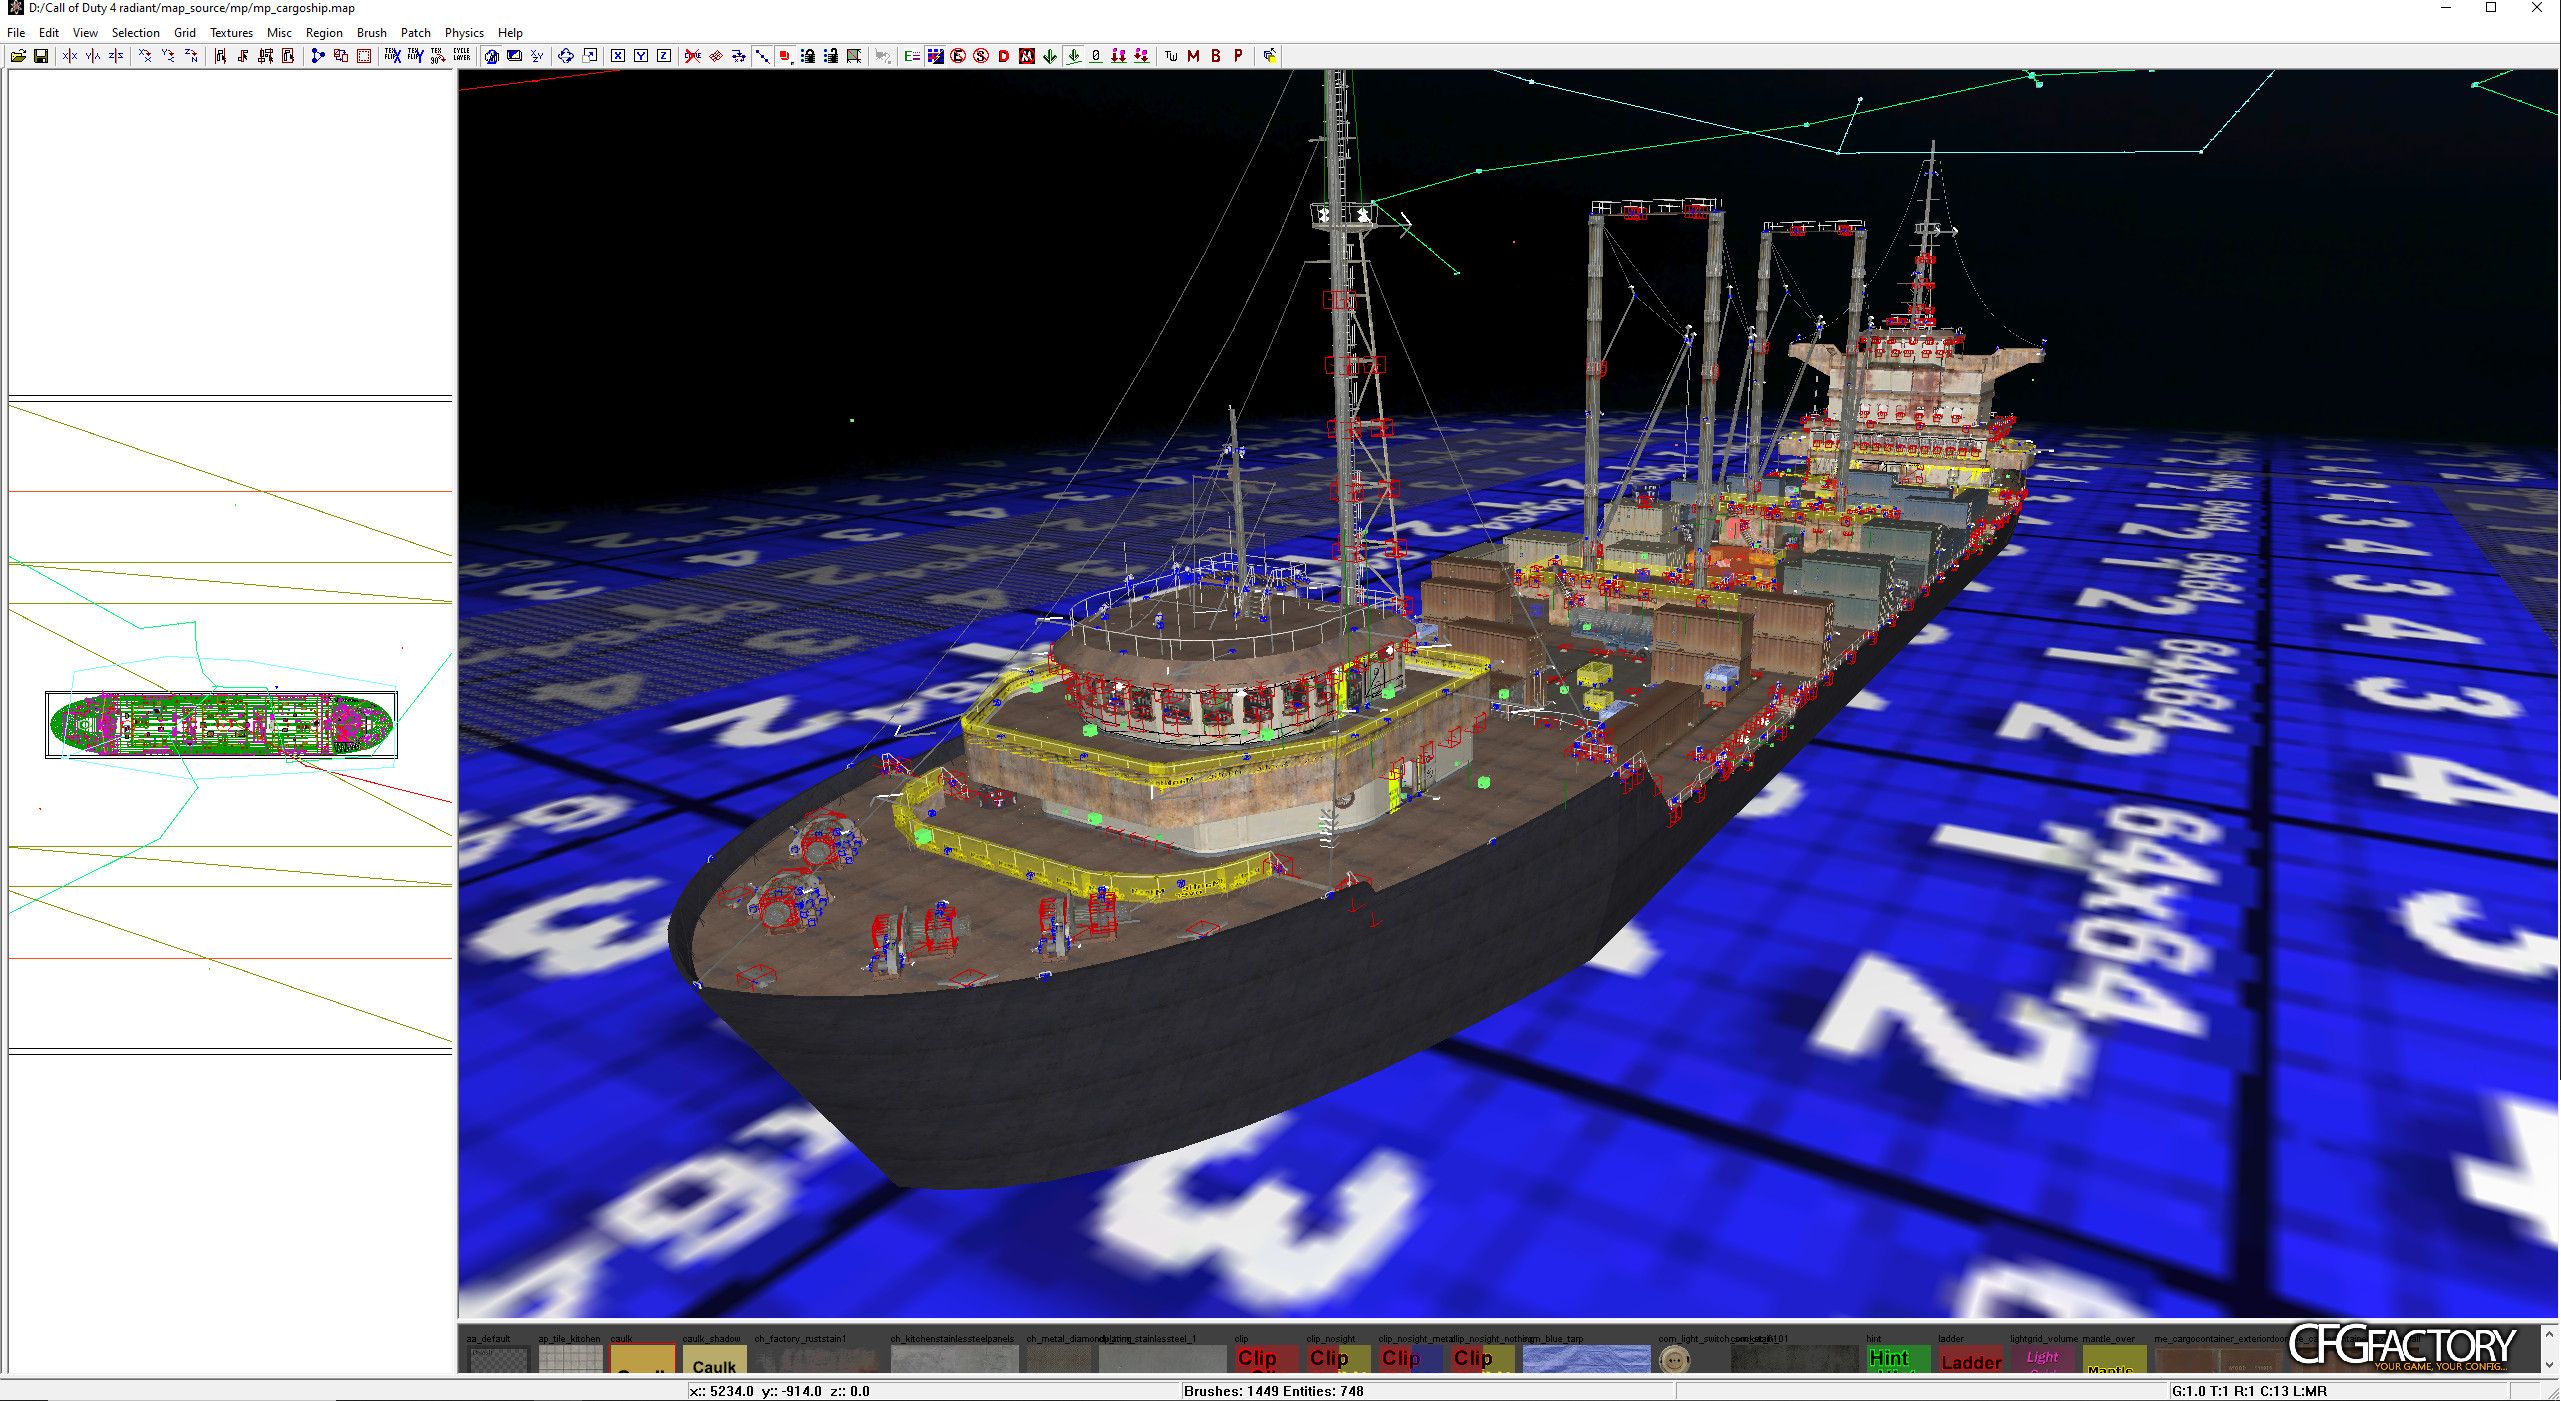Toggle the crossed-out E filter icon
This screenshot has height=1401, width=2561.
pyautogui.click(x=958, y=56)
